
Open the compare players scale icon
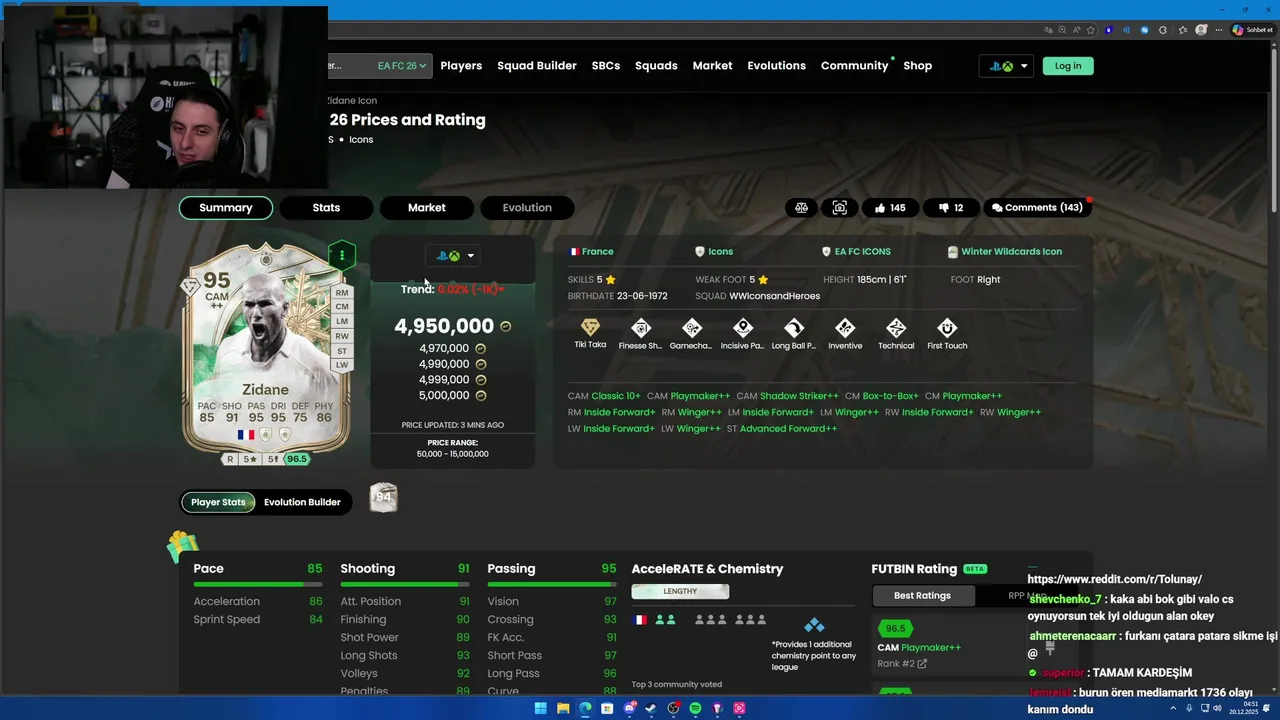(801, 208)
